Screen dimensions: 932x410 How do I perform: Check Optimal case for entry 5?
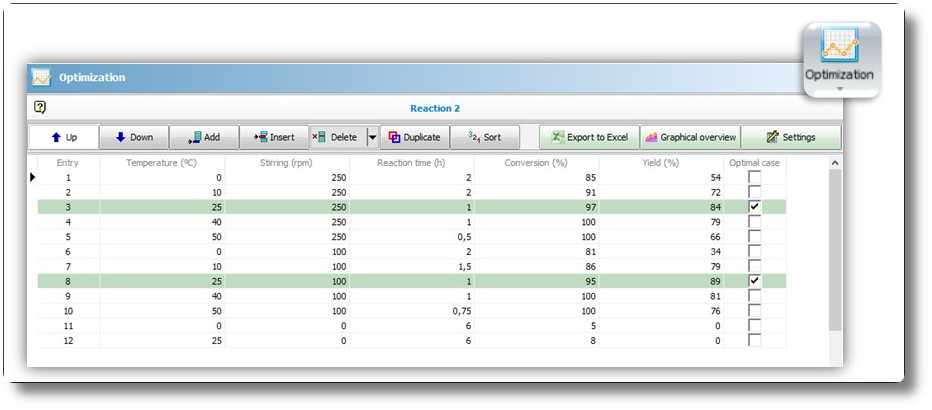(x=754, y=236)
